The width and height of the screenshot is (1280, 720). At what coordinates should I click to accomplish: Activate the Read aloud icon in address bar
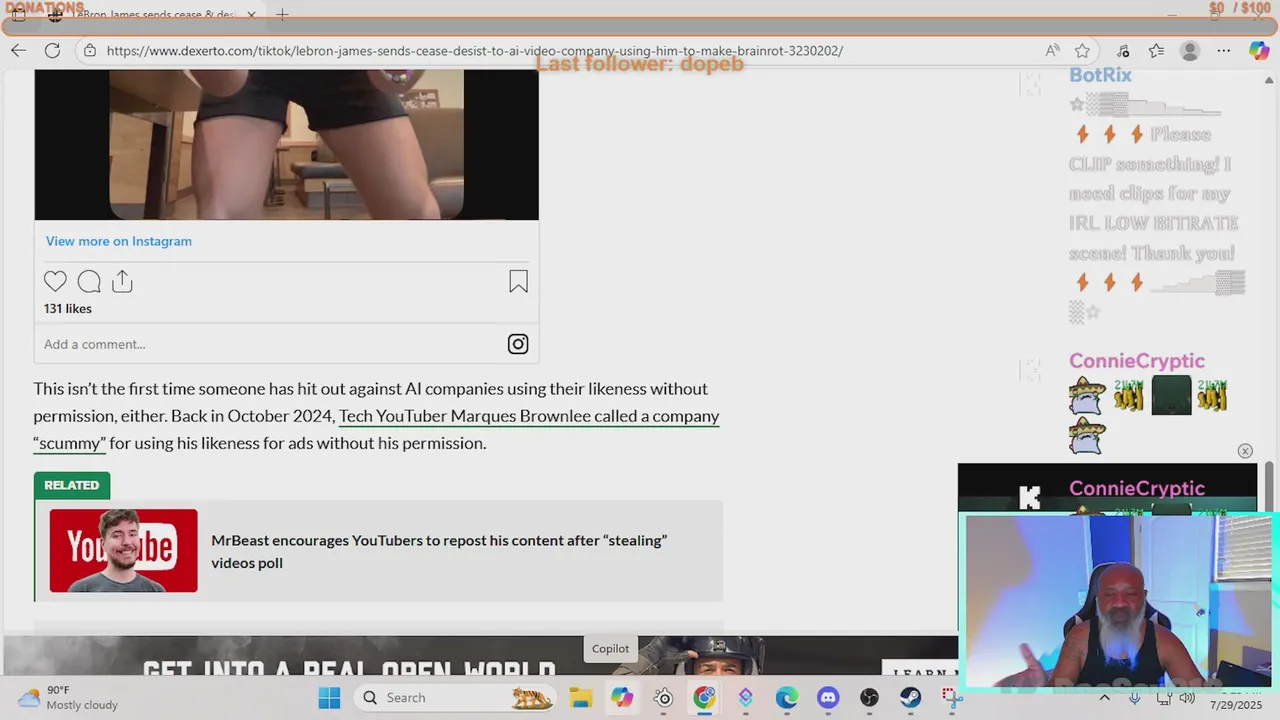point(1052,50)
